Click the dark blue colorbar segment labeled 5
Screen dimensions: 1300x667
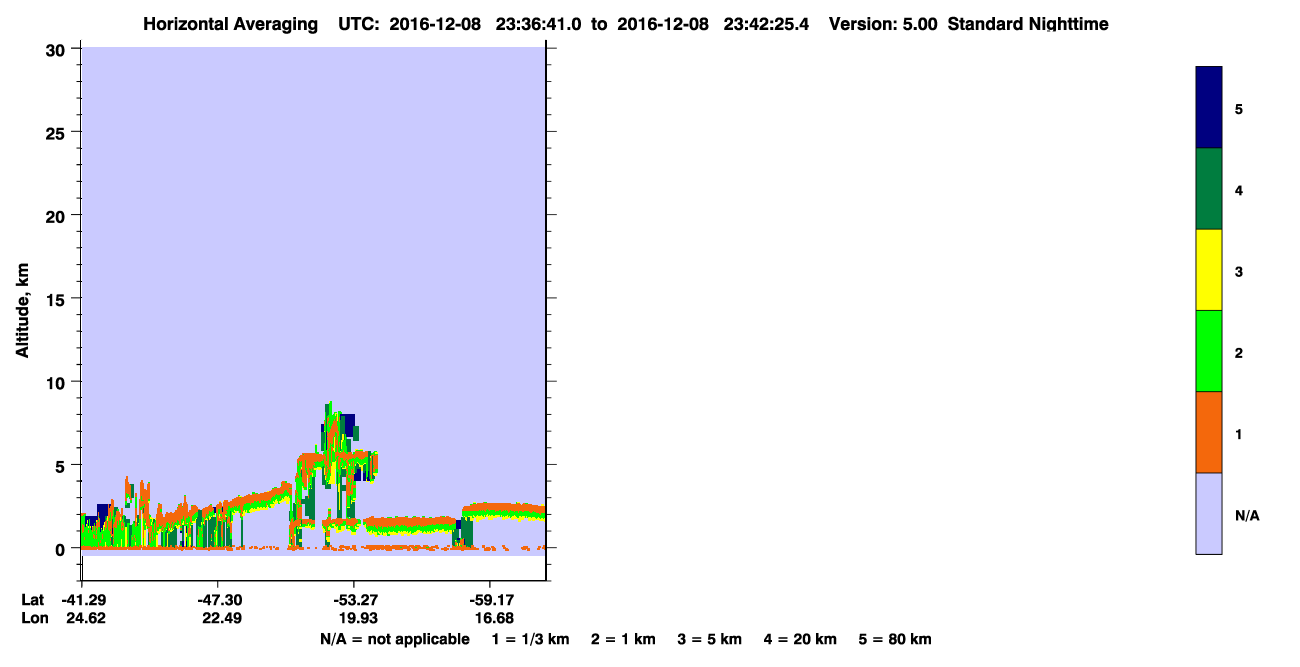click(x=1209, y=108)
